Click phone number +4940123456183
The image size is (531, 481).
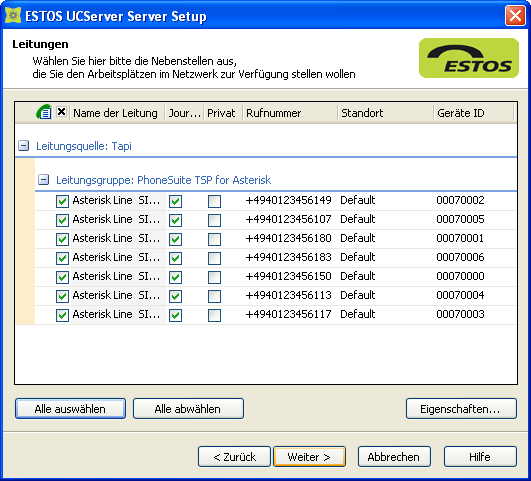coord(288,257)
